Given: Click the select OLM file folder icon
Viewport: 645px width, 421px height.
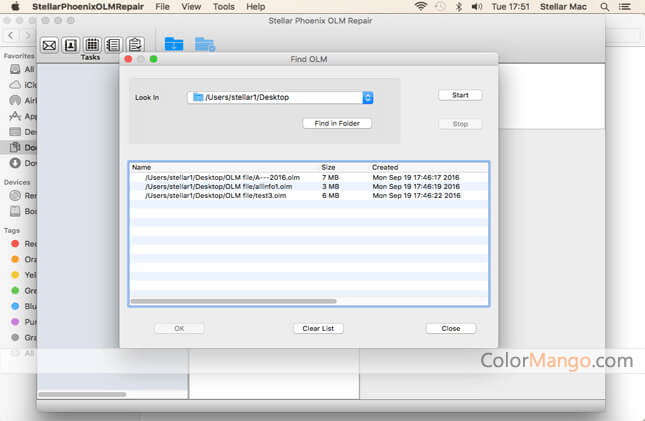Looking at the screenshot, I should (x=174, y=44).
